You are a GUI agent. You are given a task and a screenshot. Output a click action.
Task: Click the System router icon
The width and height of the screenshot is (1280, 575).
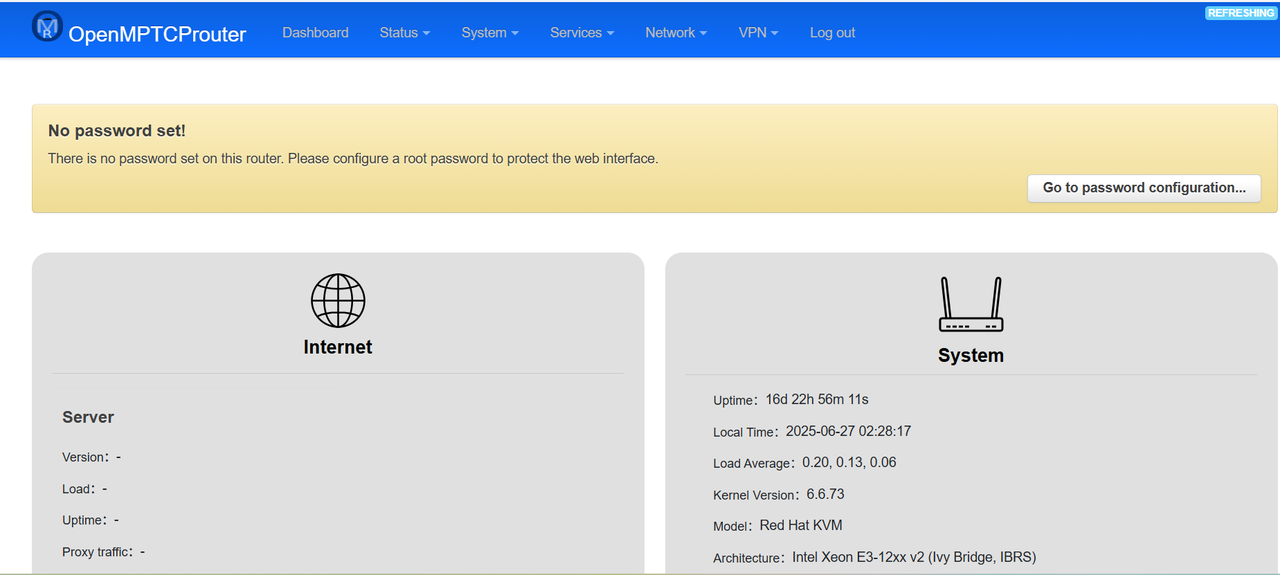970,304
